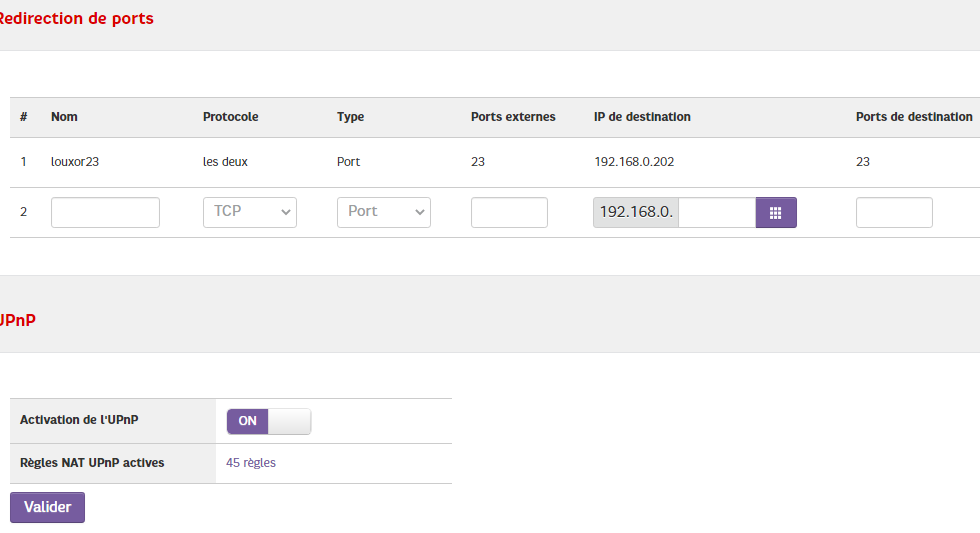Click the Ports de destination column header
The height and width of the screenshot is (533, 980).
pyautogui.click(x=914, y=117)
